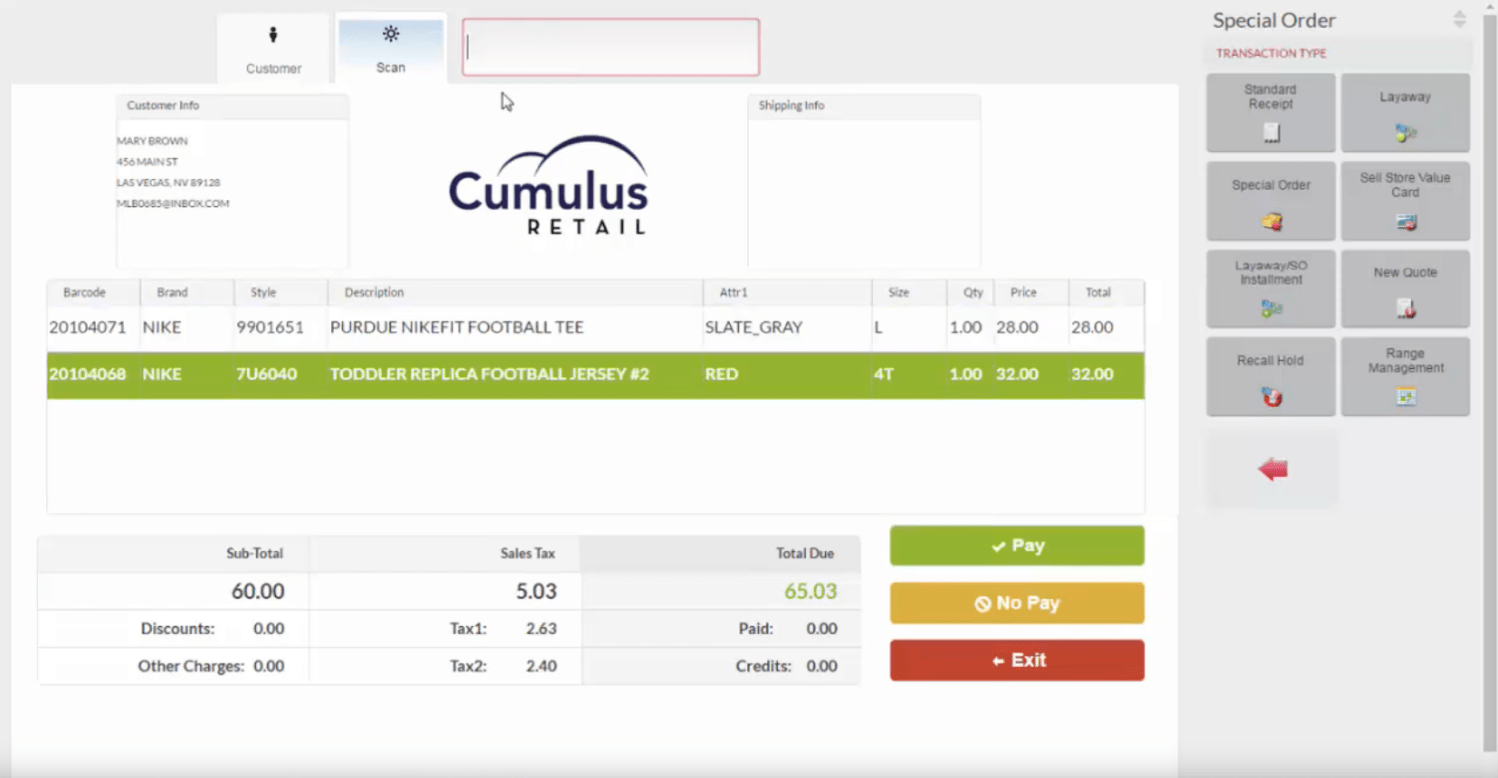Image resolution: width=1498 pixels, height=778 pixels.
Task: Click the red Exit button
Action: (1017, 660)
